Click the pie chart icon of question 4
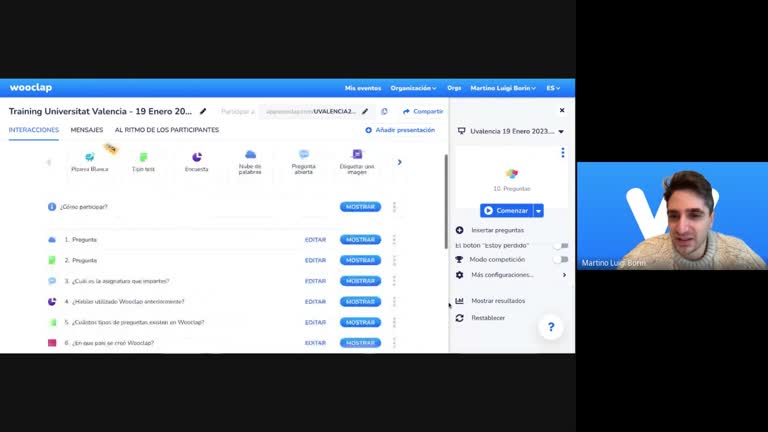 [x=52, y=302]
